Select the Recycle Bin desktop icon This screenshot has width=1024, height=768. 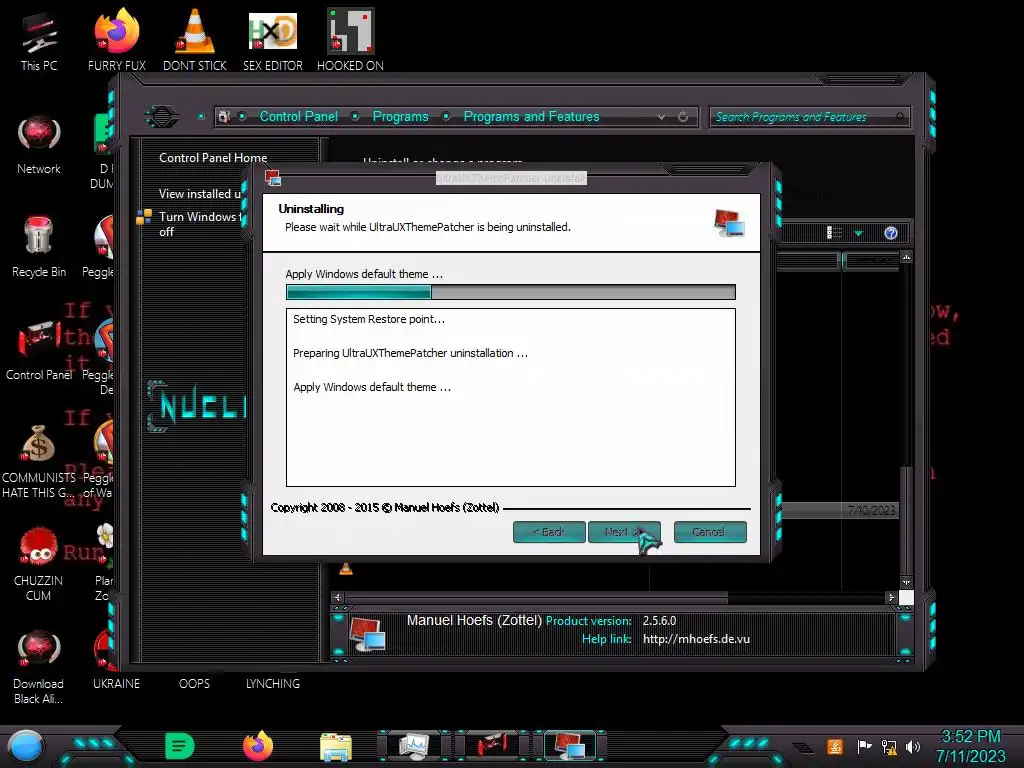click(x=39, y=248)
